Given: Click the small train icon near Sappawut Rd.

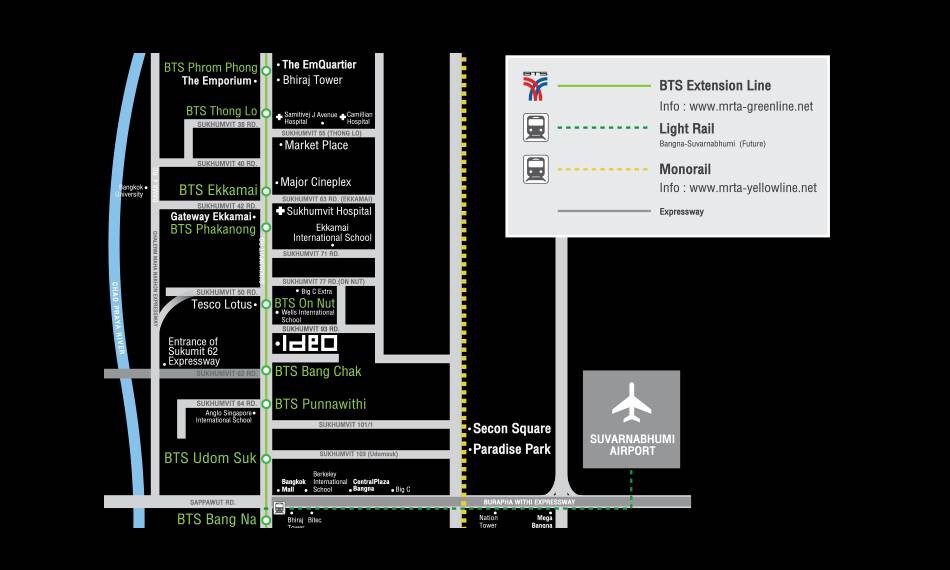Looking at the screenshot, I should (279, 508).
